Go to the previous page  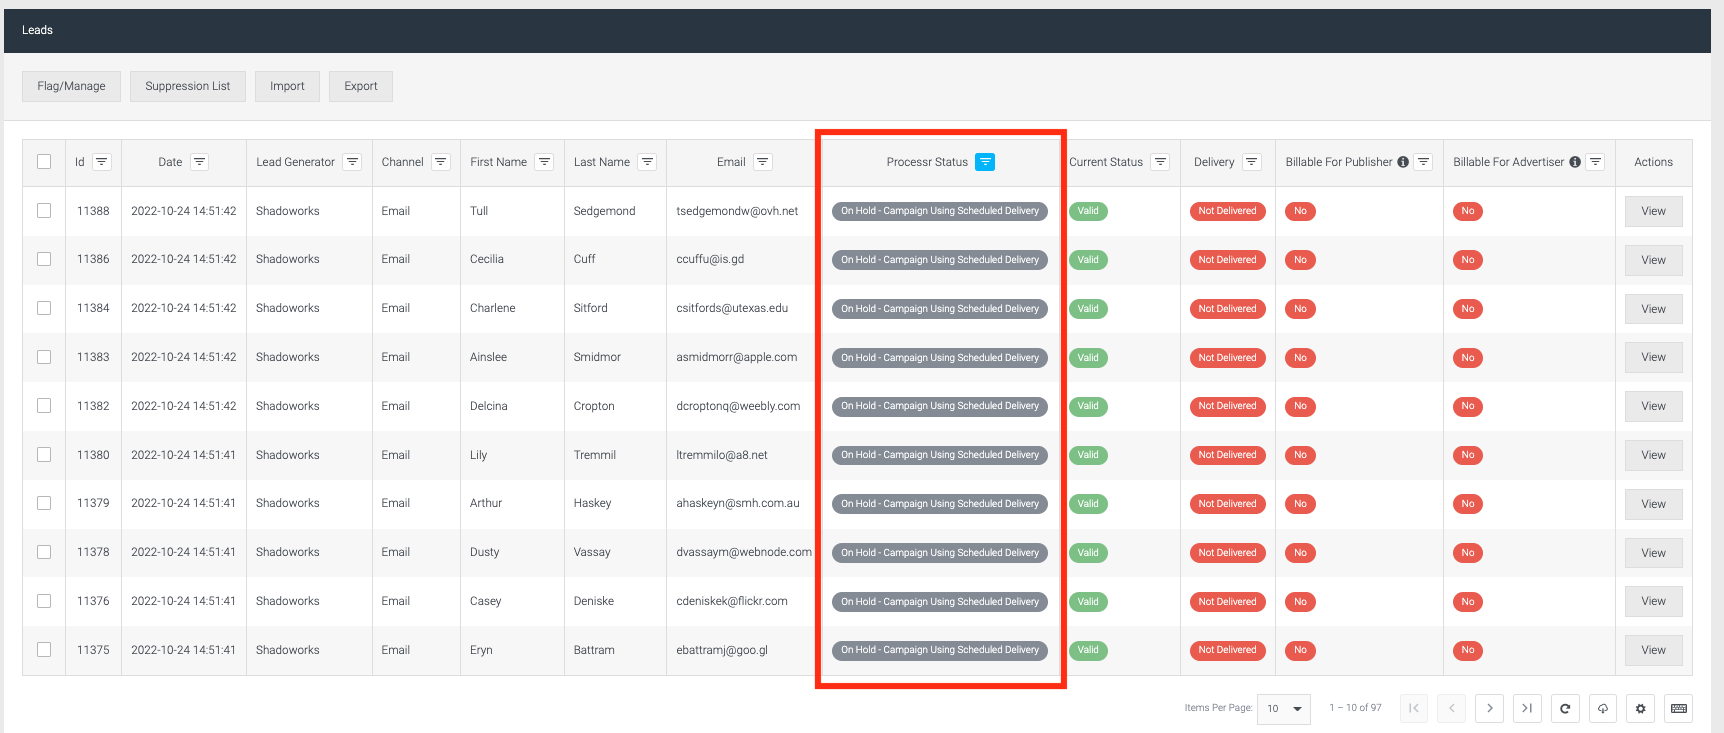point(1452,708)
